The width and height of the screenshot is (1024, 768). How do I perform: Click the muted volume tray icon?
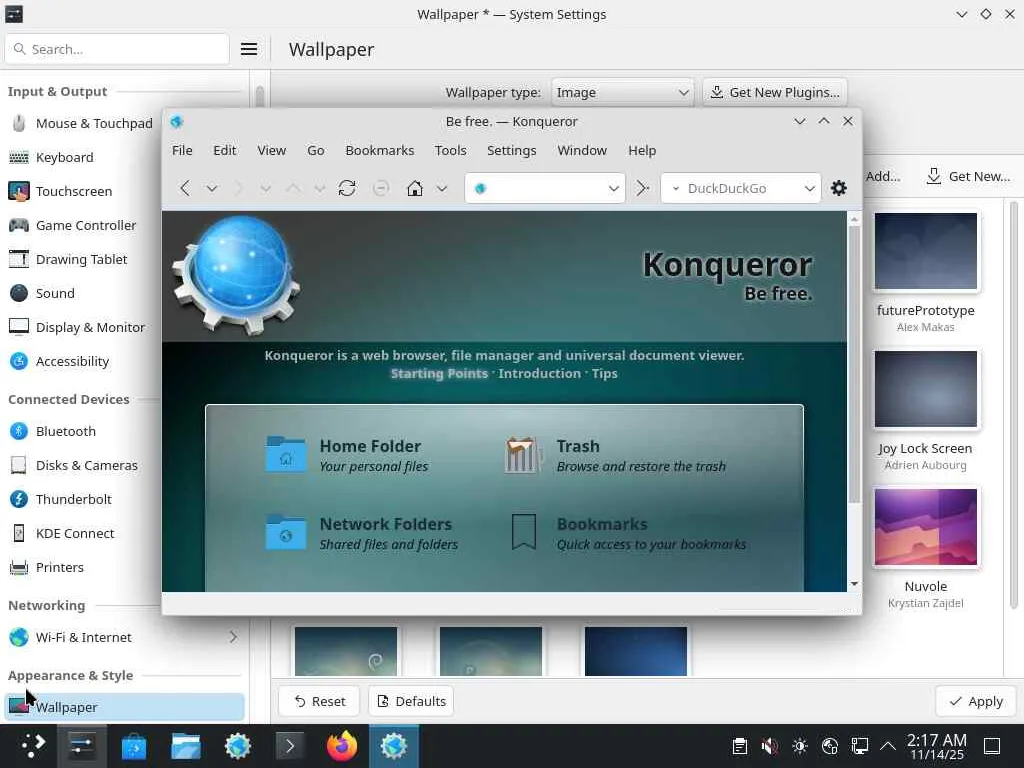point(769,746)
